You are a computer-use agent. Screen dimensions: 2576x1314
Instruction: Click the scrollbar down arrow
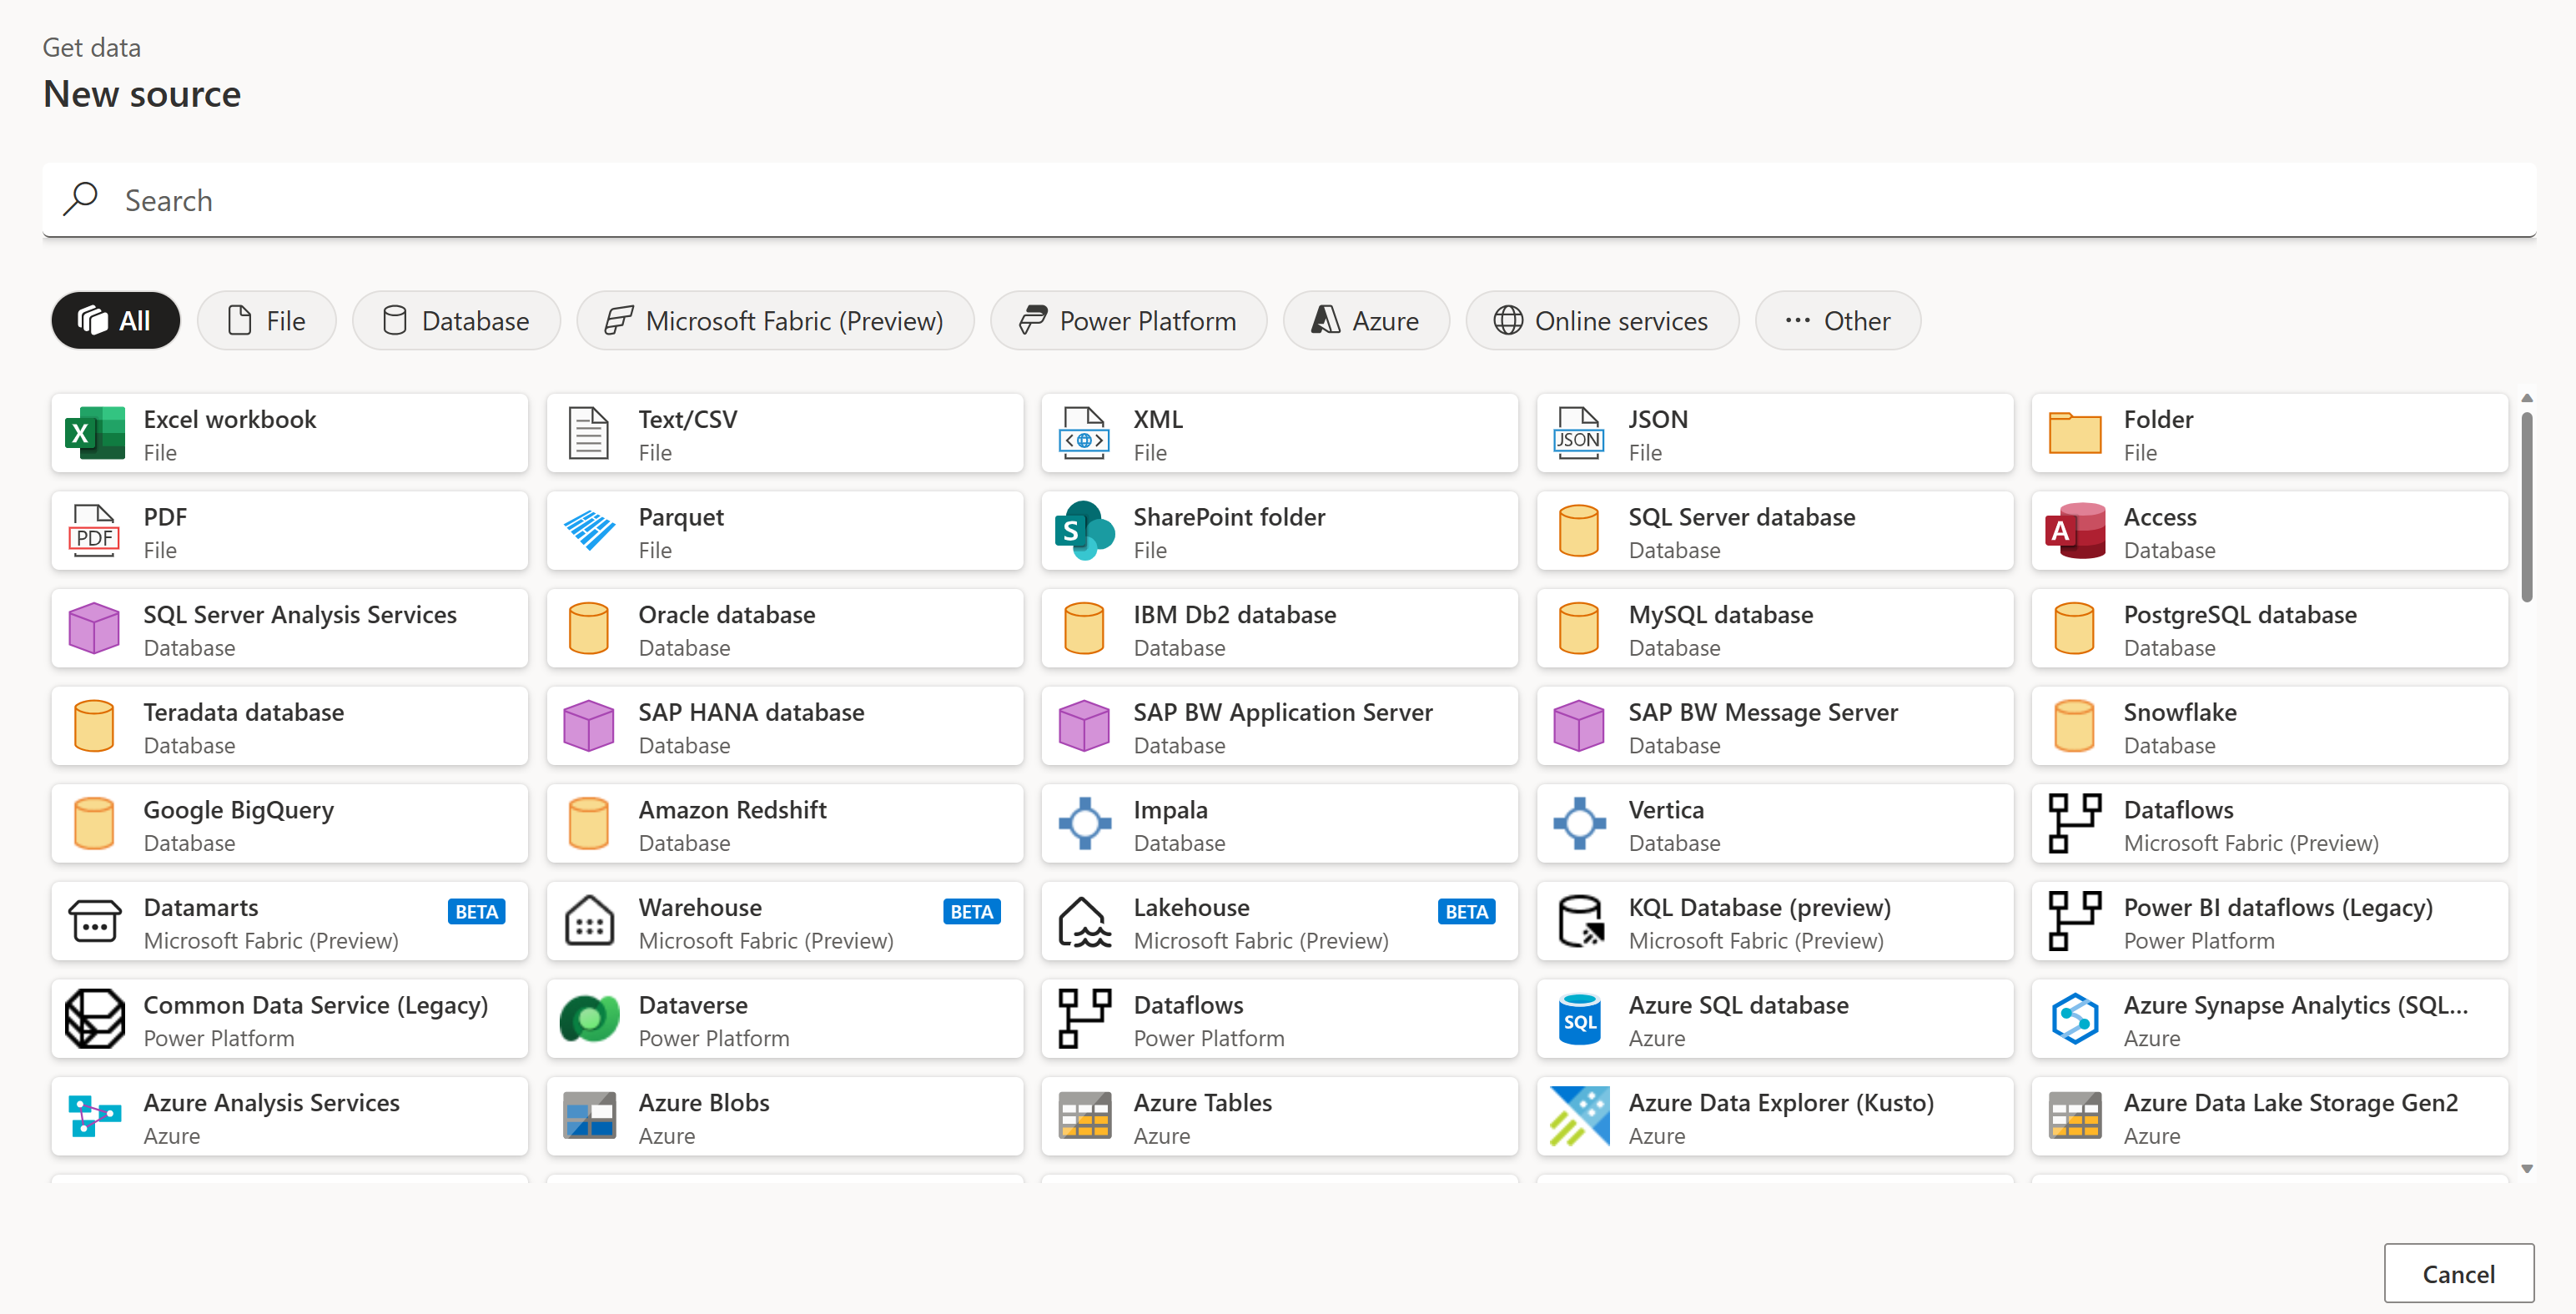2526,1168
